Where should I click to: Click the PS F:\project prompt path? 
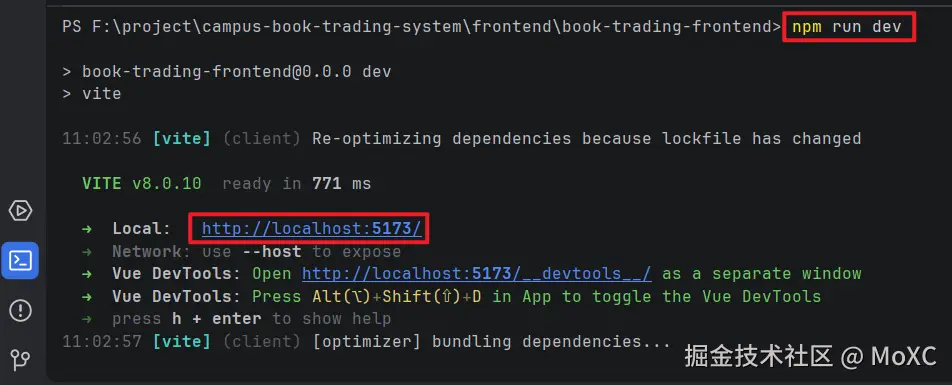pyautogui.click(x=421, y=27)
